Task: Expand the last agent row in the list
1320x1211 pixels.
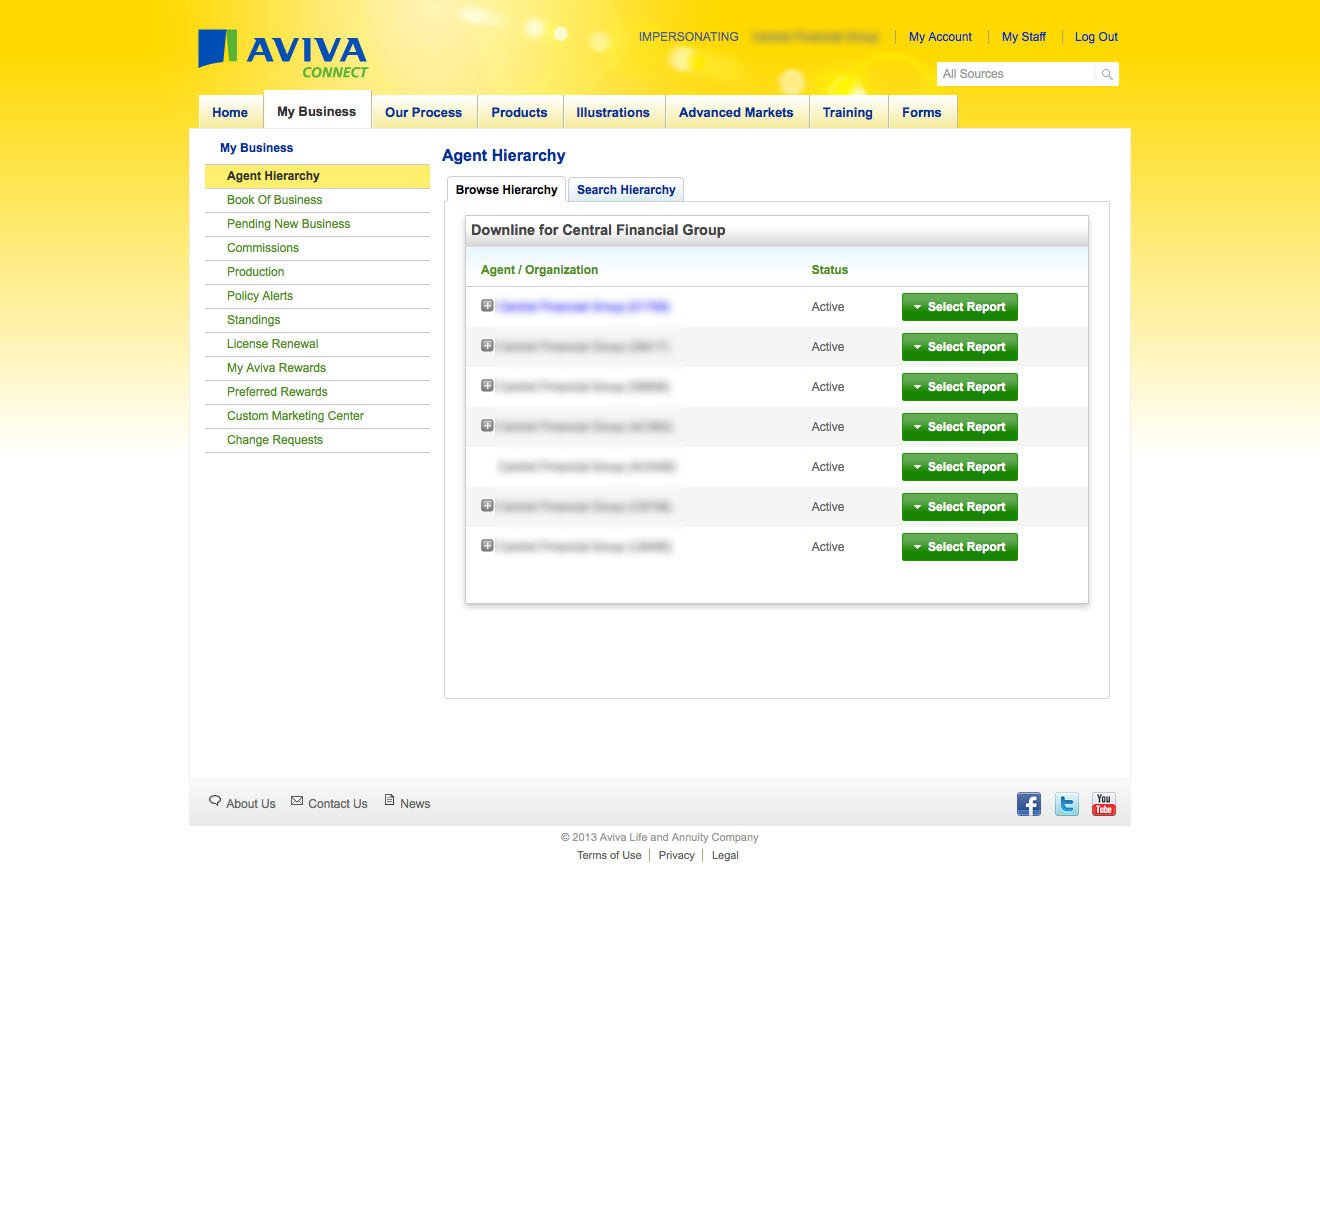Action: pyautogui.click(x=487, y=545)
